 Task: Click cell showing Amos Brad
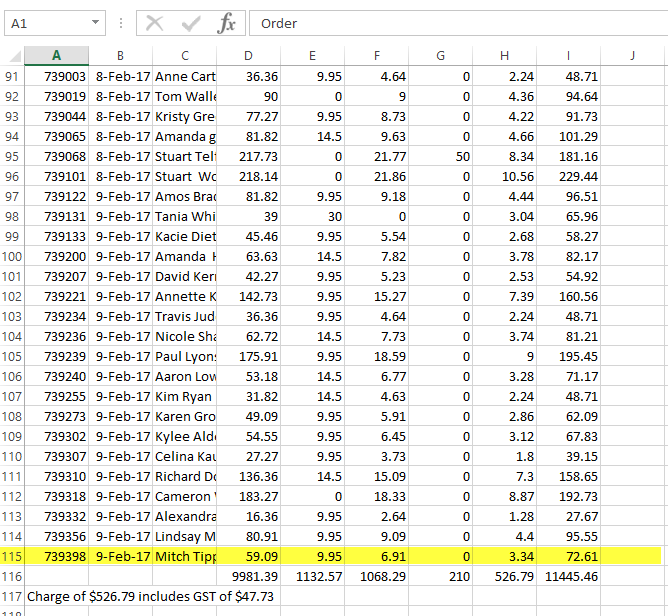click(184, 197)
